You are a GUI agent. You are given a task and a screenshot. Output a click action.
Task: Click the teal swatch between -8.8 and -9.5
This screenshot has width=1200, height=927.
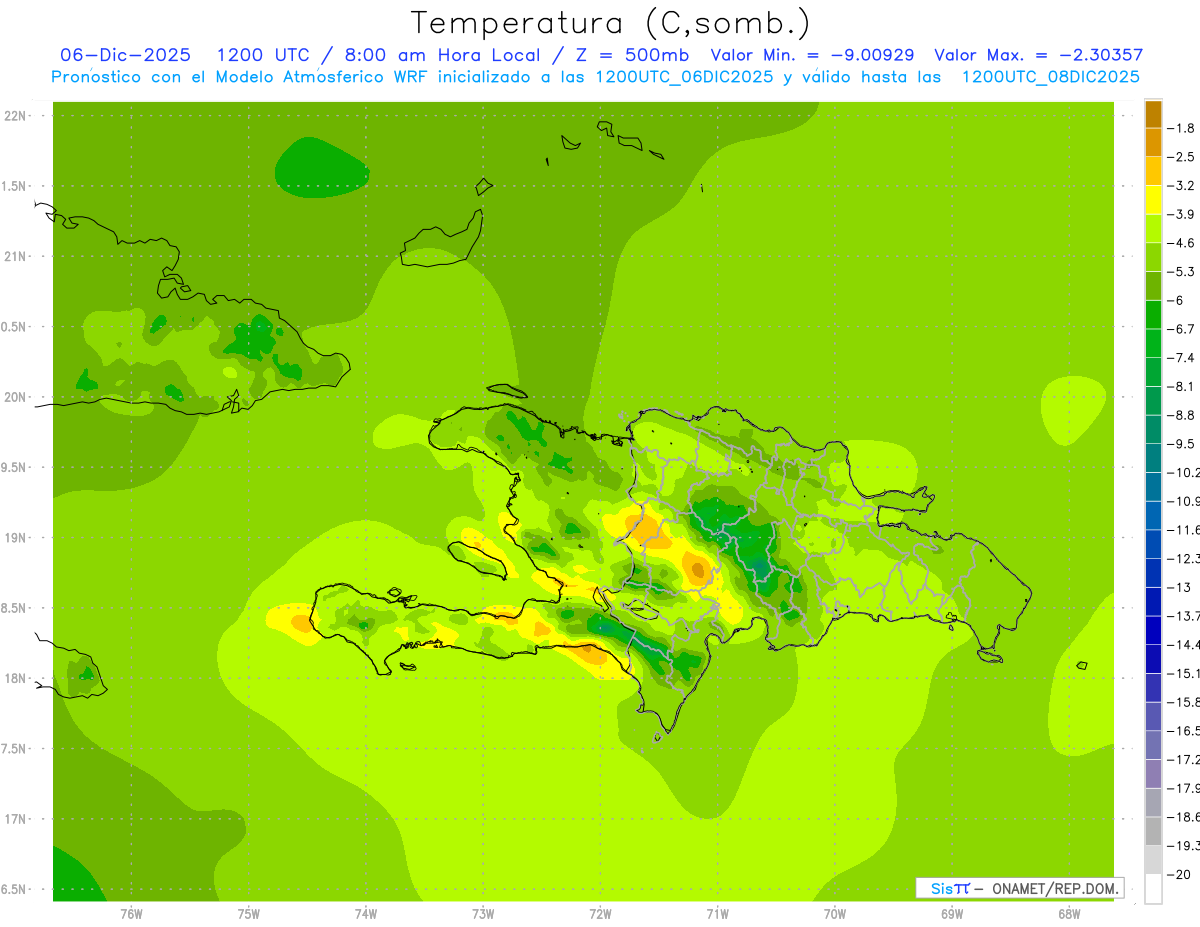click(x=1153, y=430)
